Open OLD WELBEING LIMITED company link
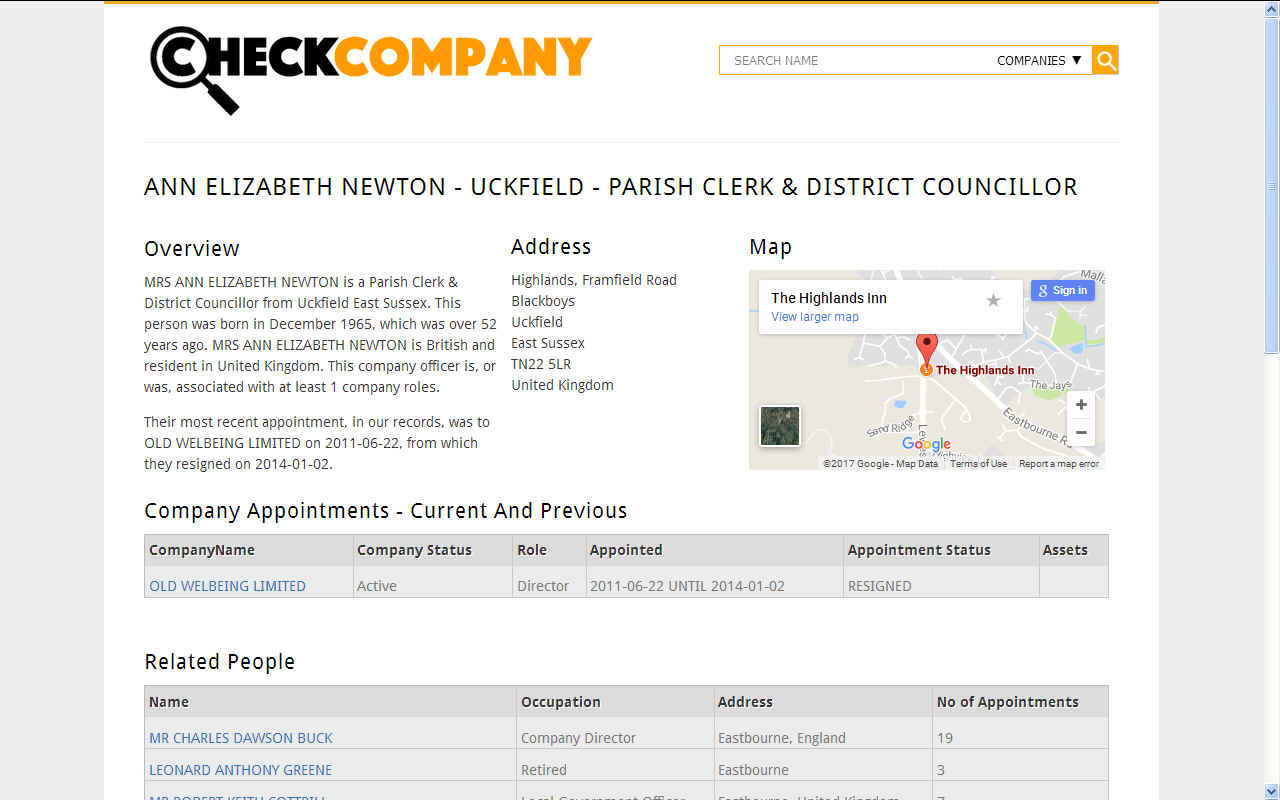The image size is (1280, 800). pos(227,586)
